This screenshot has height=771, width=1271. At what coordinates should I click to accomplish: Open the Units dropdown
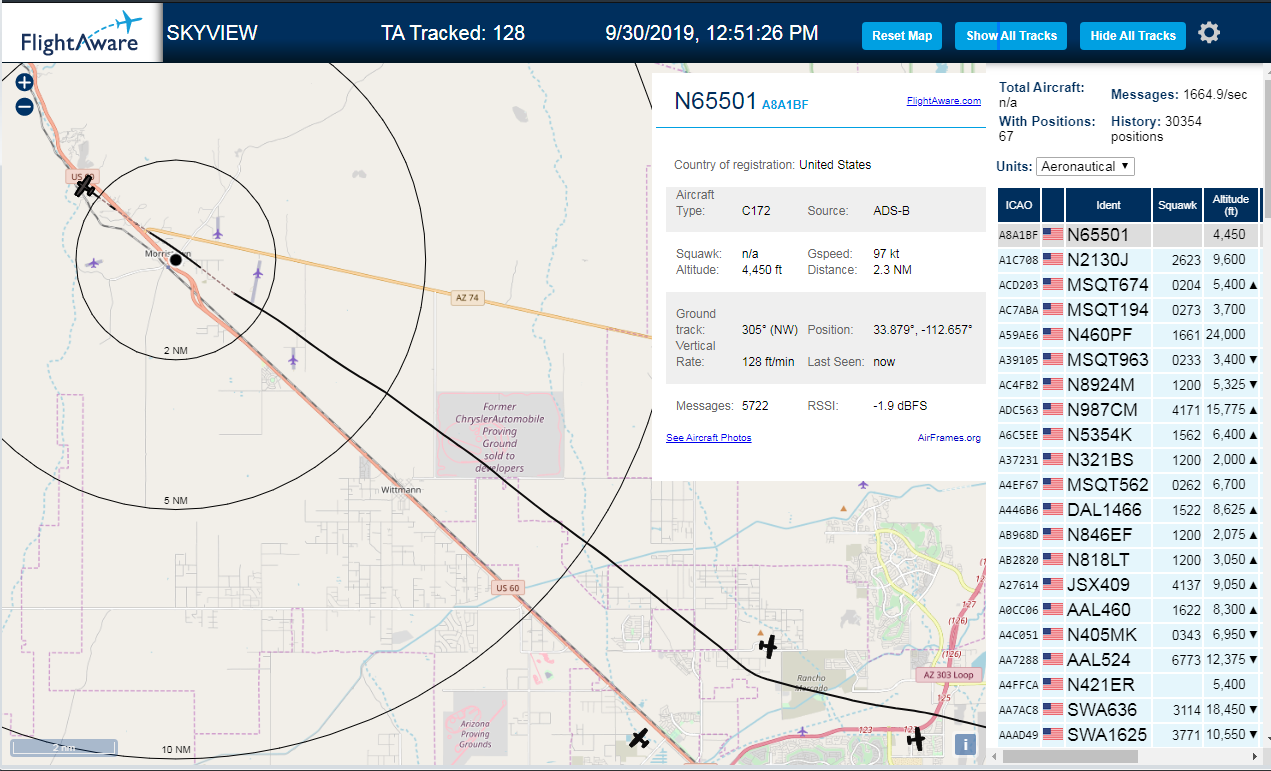click(x=1085, y=166)
